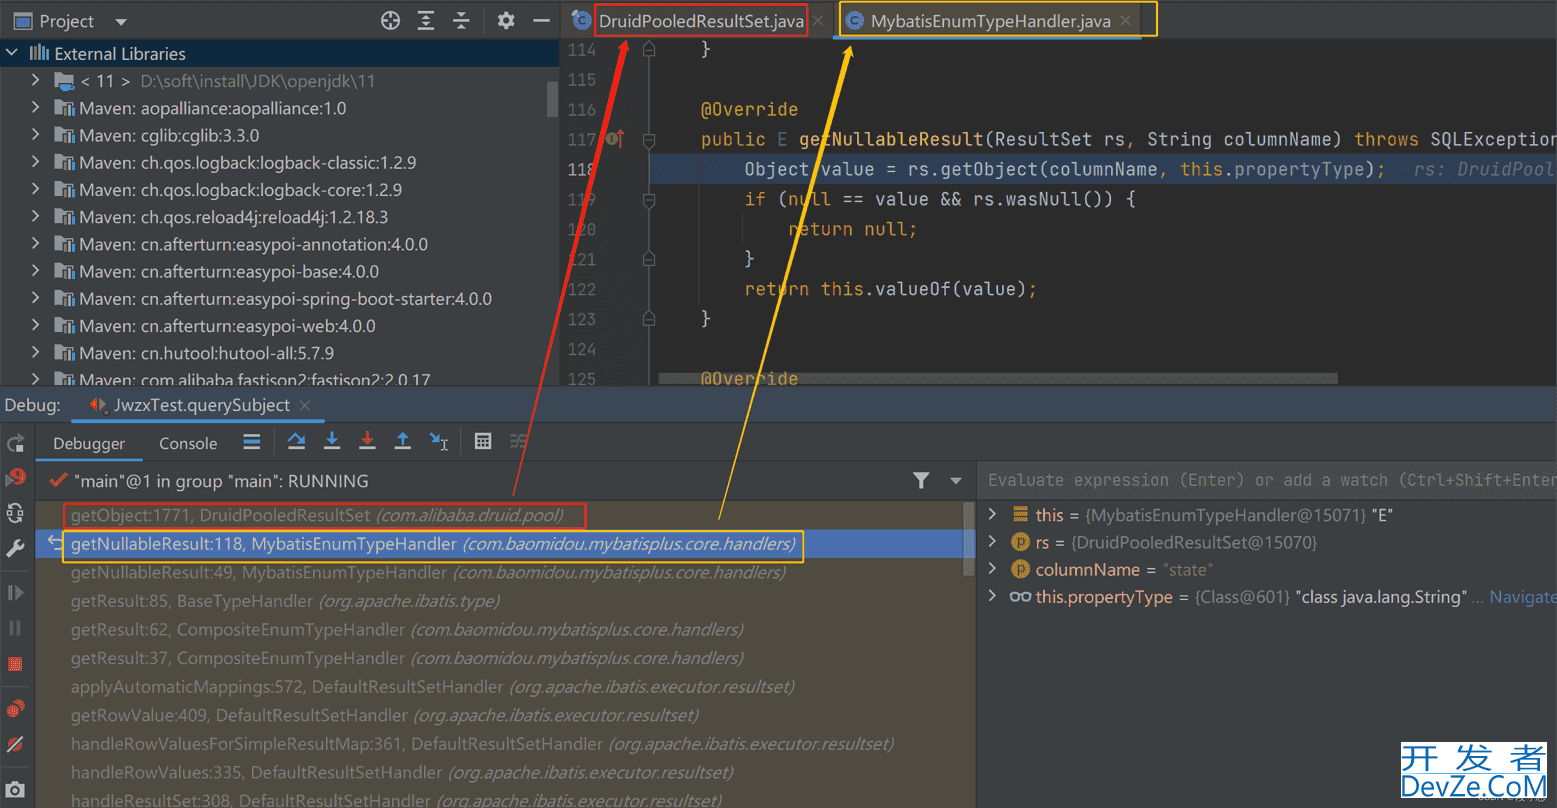Close DruidPooledResultSet.java tab
1557x808 pixels.
click(x=819, y=21)
